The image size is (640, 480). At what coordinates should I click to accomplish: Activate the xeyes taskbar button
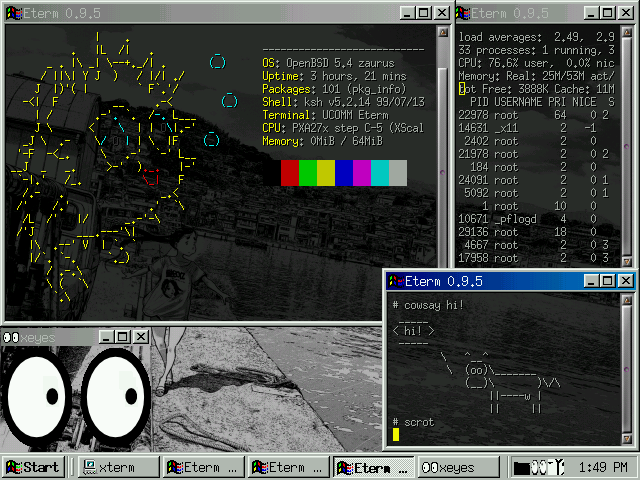458,467
